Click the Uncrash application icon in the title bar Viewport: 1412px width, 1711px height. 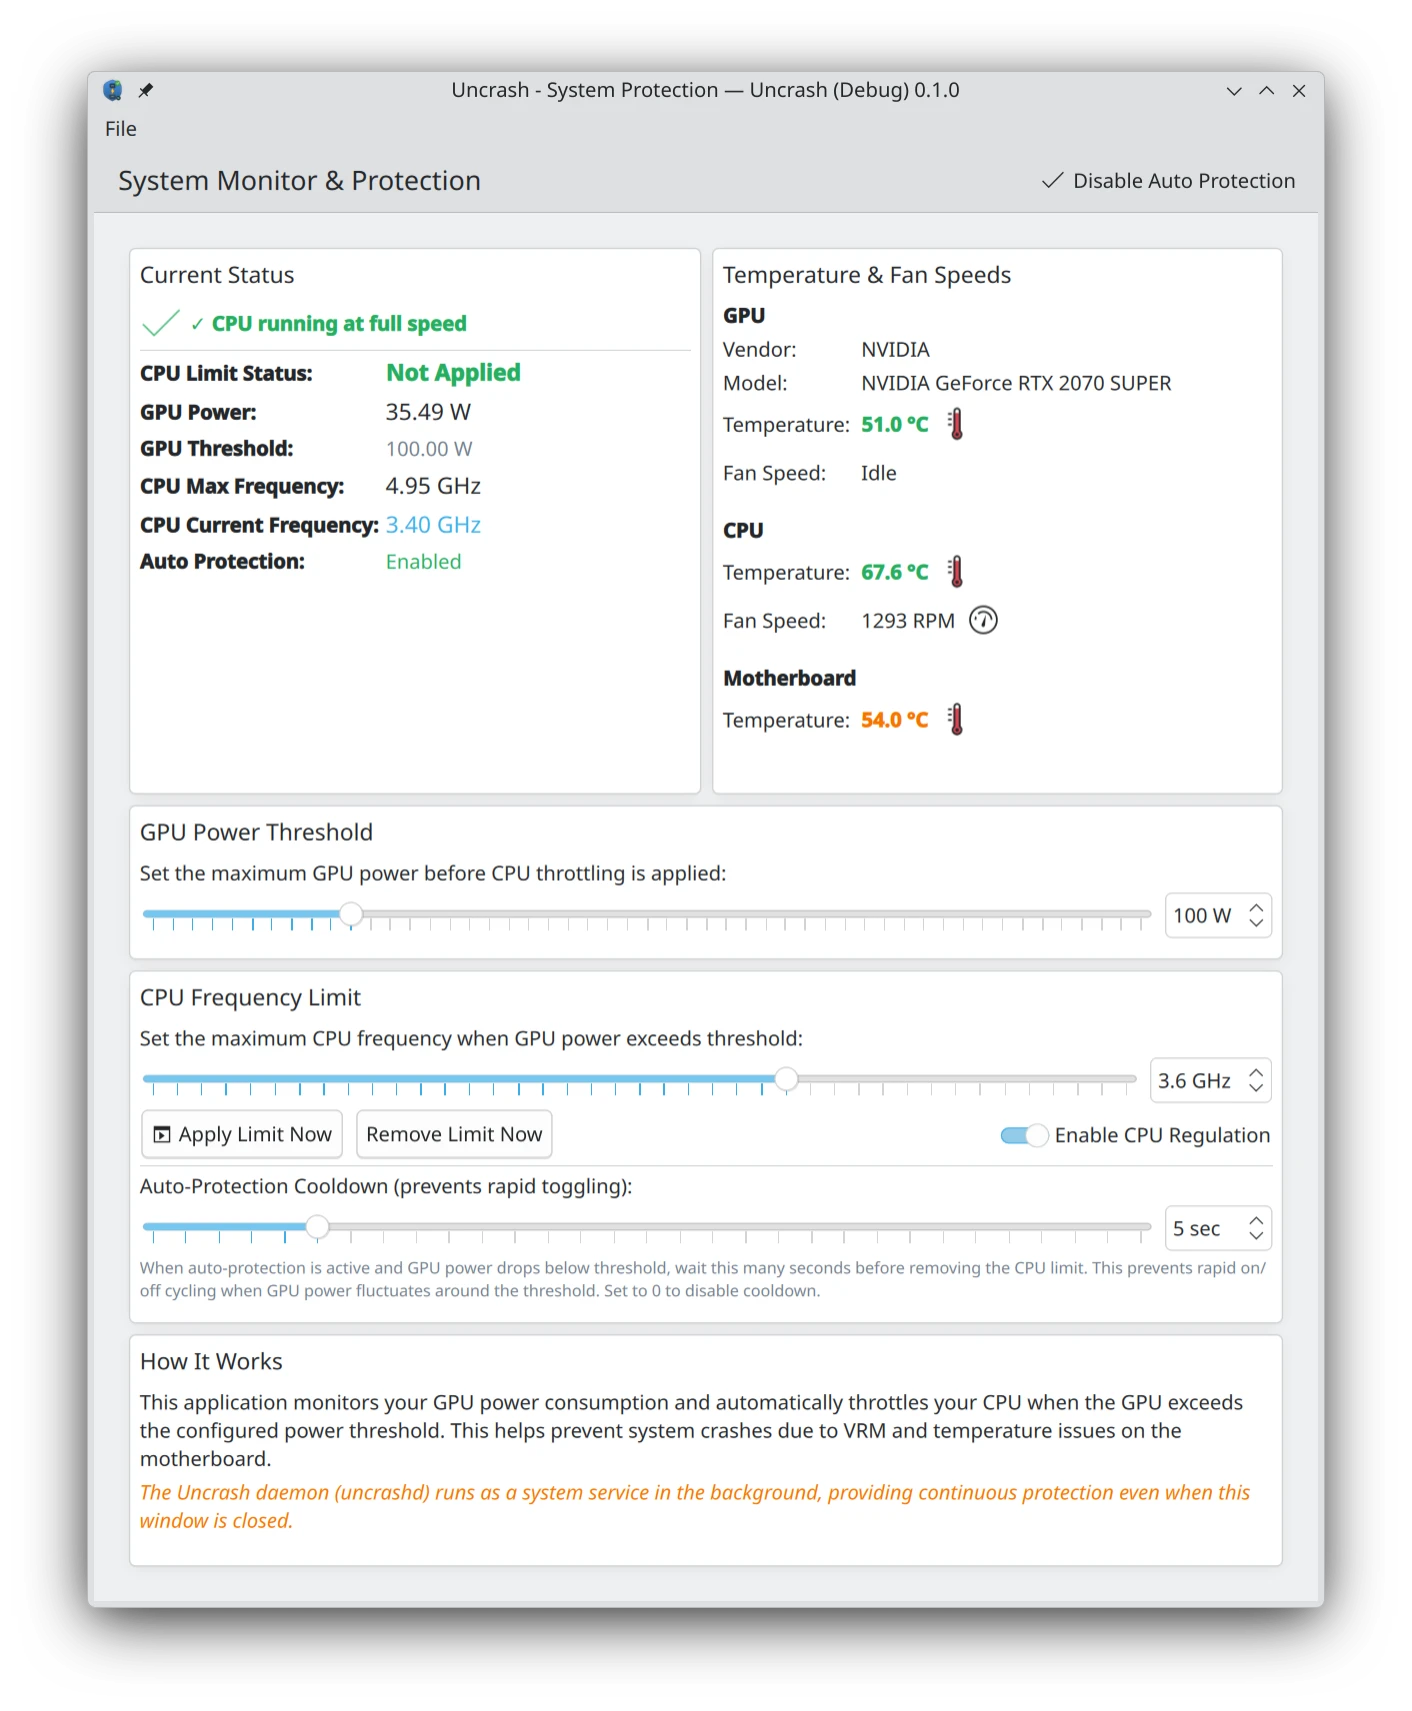(x=113, y=90)
